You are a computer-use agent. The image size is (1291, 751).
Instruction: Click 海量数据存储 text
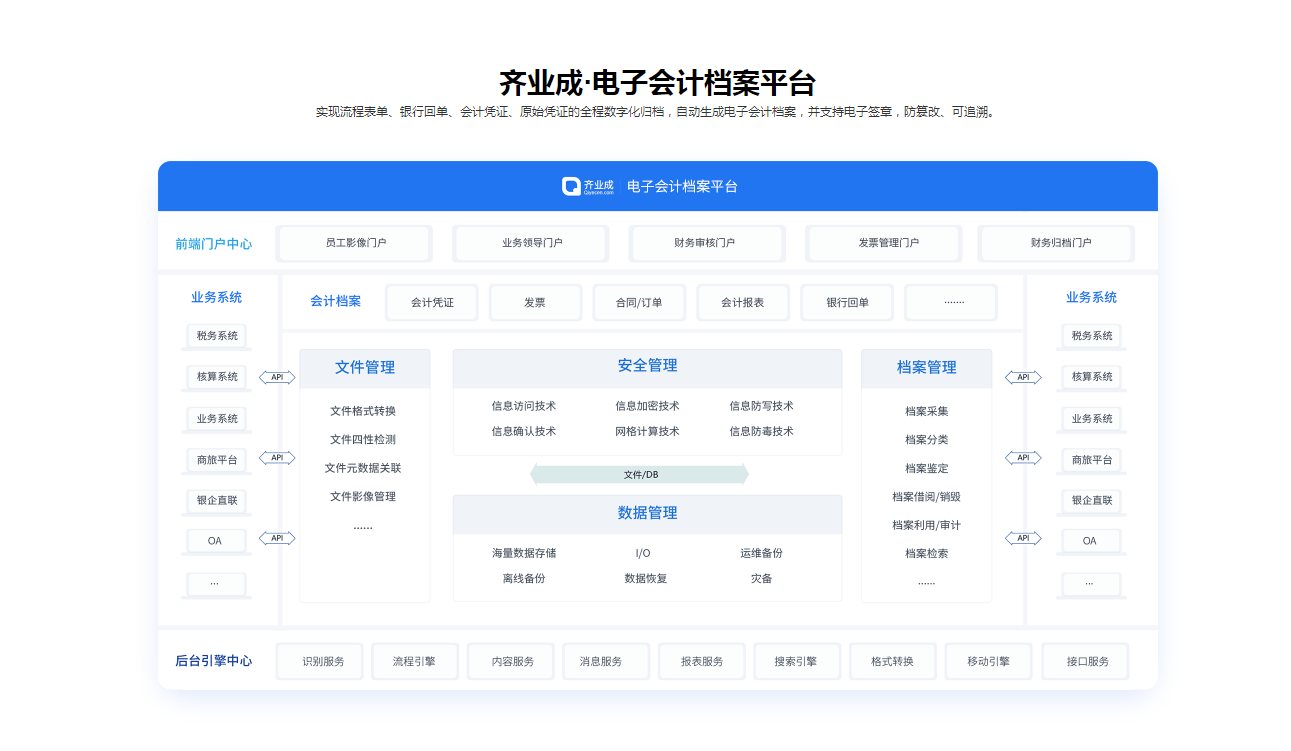(x=524, y=553)
